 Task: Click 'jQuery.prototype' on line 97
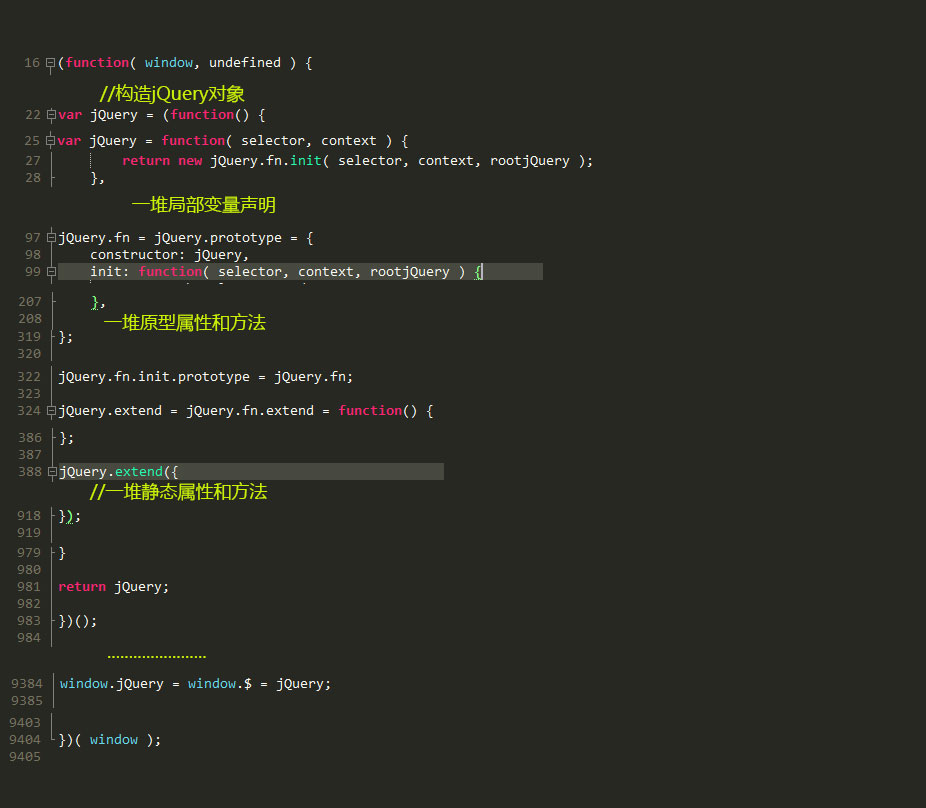[x=218, y=237]
